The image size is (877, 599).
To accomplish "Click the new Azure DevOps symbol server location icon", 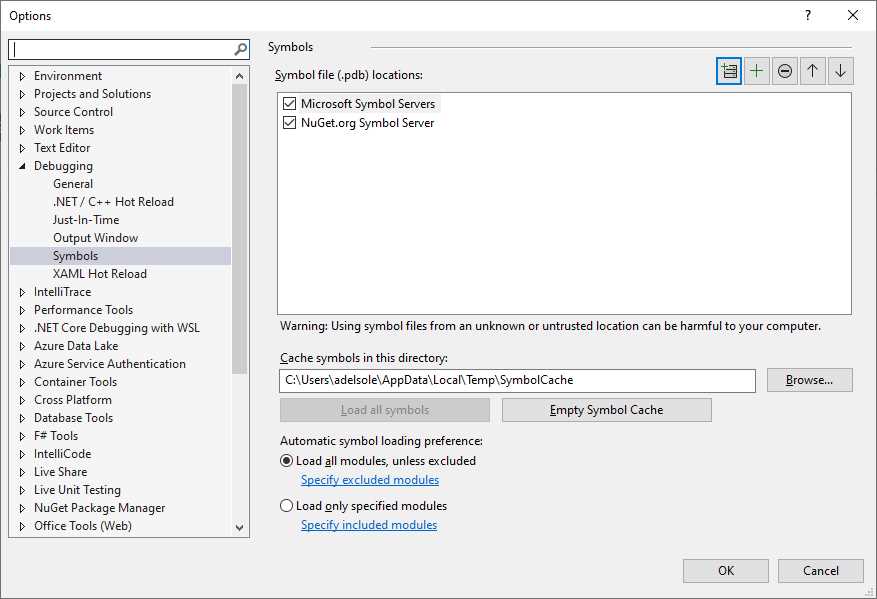I will [x=729, y=70].
